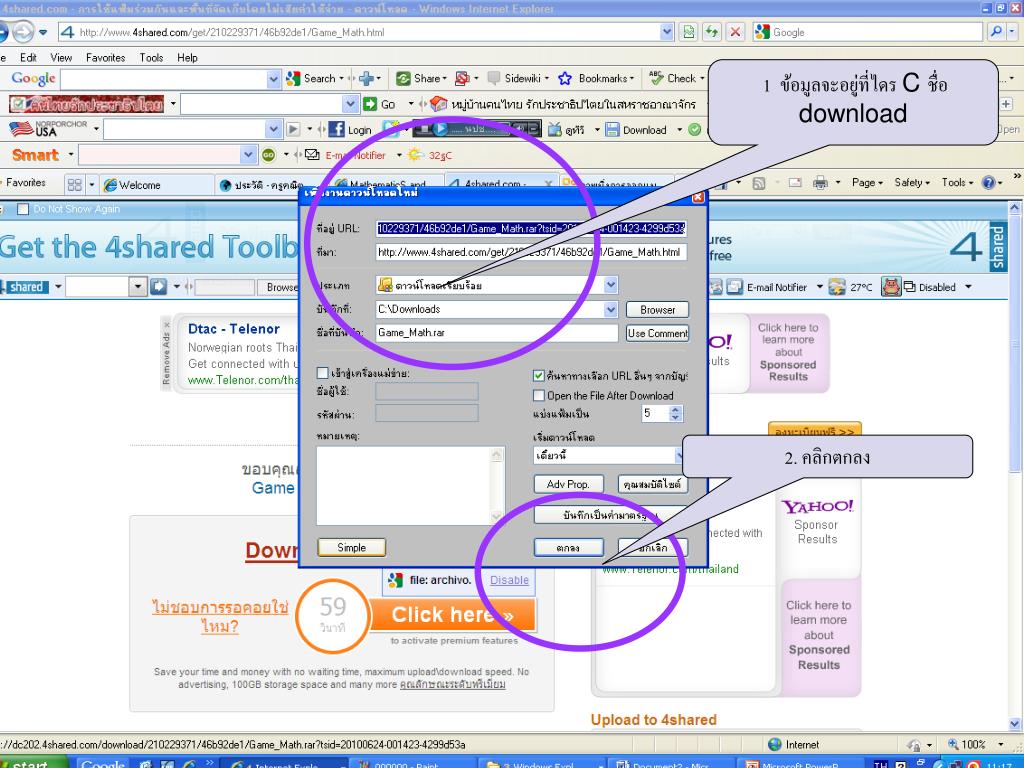Click the red monster icon on 4shared toolbar
Screen dimensions: 1024x768
coord(891,287)
